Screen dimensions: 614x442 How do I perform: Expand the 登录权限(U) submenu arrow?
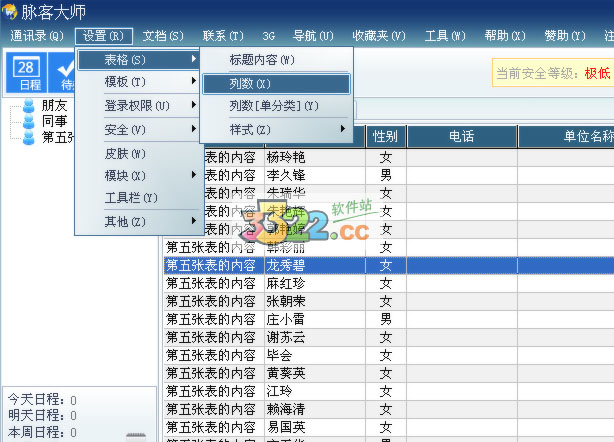tap(194, 105)
